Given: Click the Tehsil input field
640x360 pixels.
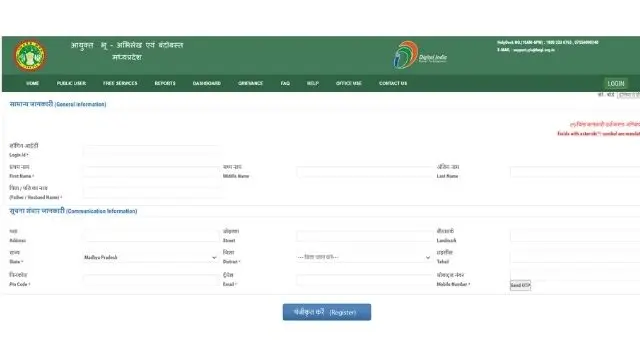Looking at the screenshot, I should 575,257.
